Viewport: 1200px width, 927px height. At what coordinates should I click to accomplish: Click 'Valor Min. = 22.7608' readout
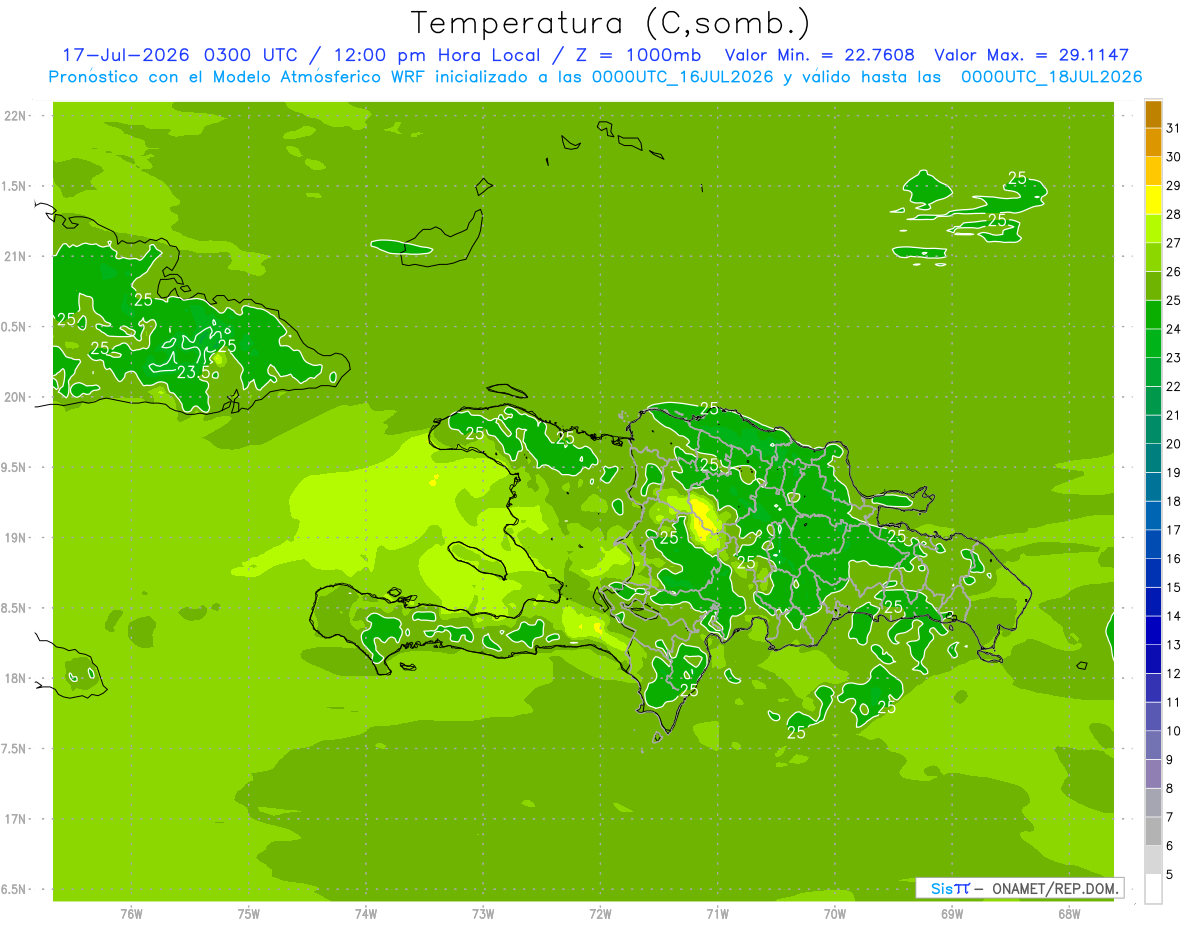click(x=819, y=55)
